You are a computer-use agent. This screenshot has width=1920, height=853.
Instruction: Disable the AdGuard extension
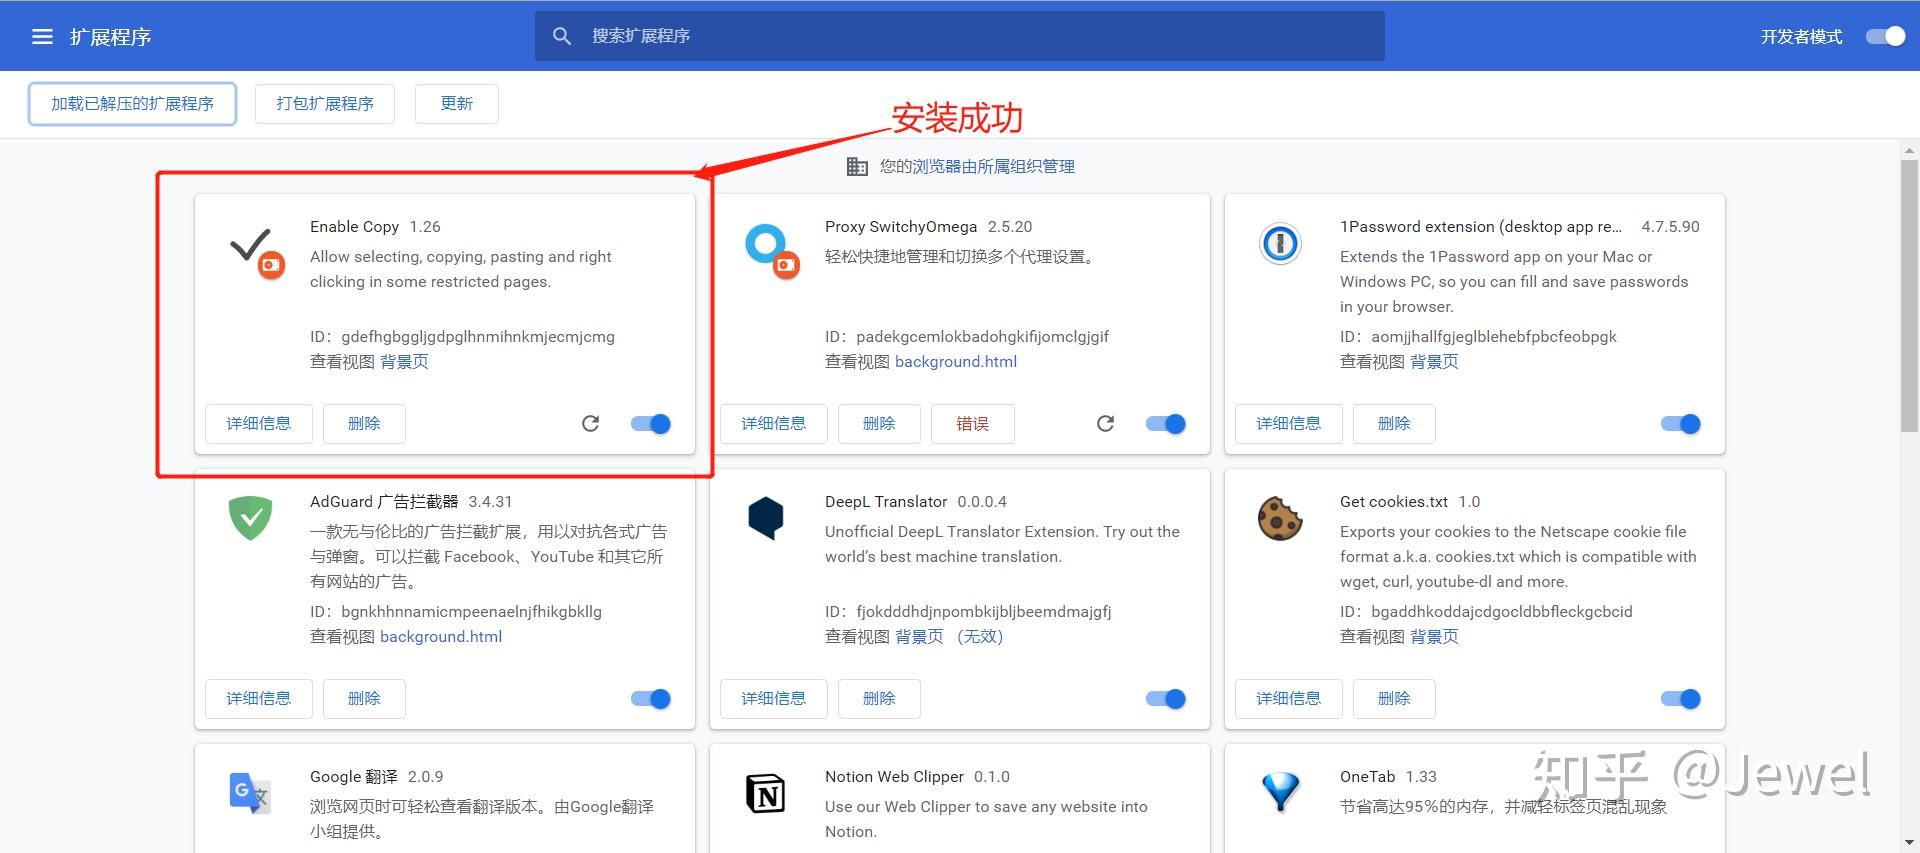(x=651, y=699)
